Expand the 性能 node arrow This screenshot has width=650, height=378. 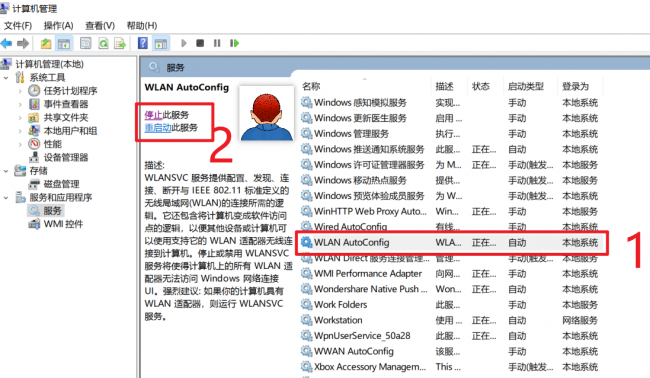point(20,144)
